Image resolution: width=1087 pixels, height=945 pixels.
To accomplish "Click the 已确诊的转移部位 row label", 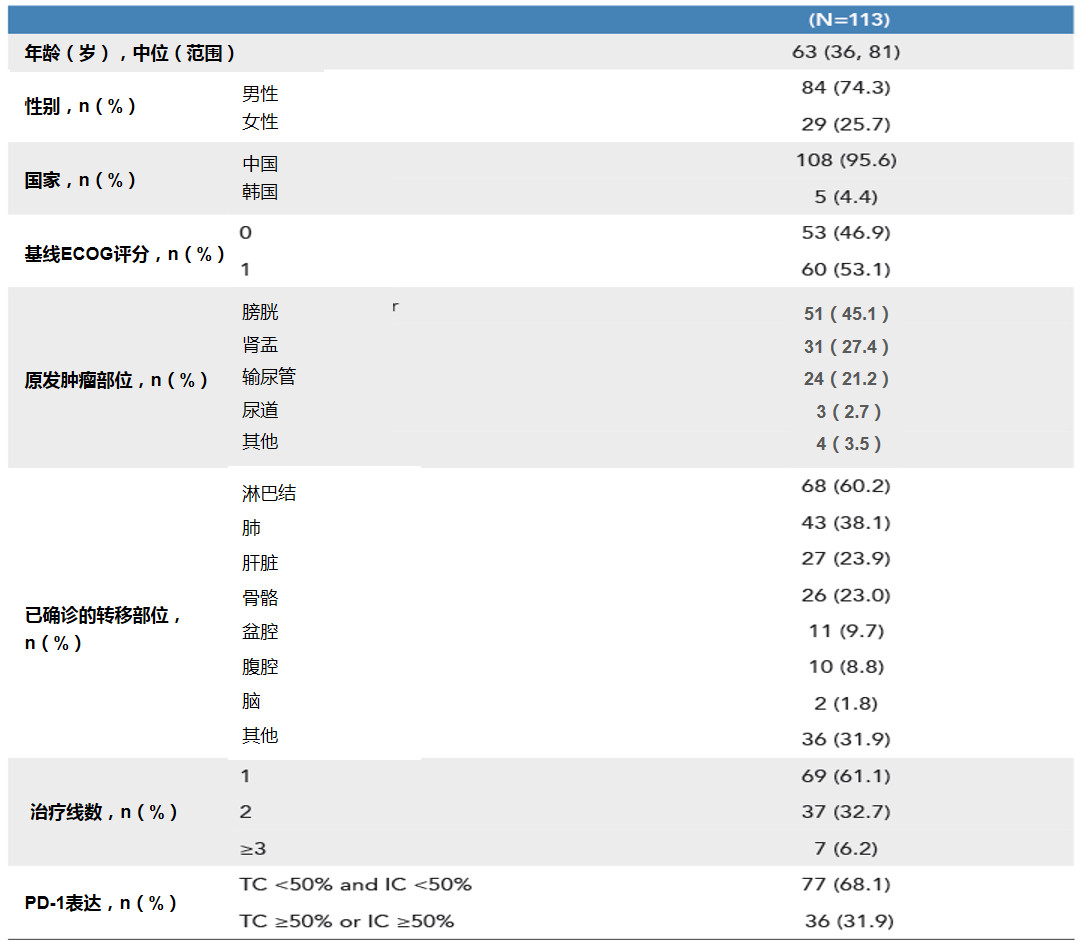I will point(103,629).
